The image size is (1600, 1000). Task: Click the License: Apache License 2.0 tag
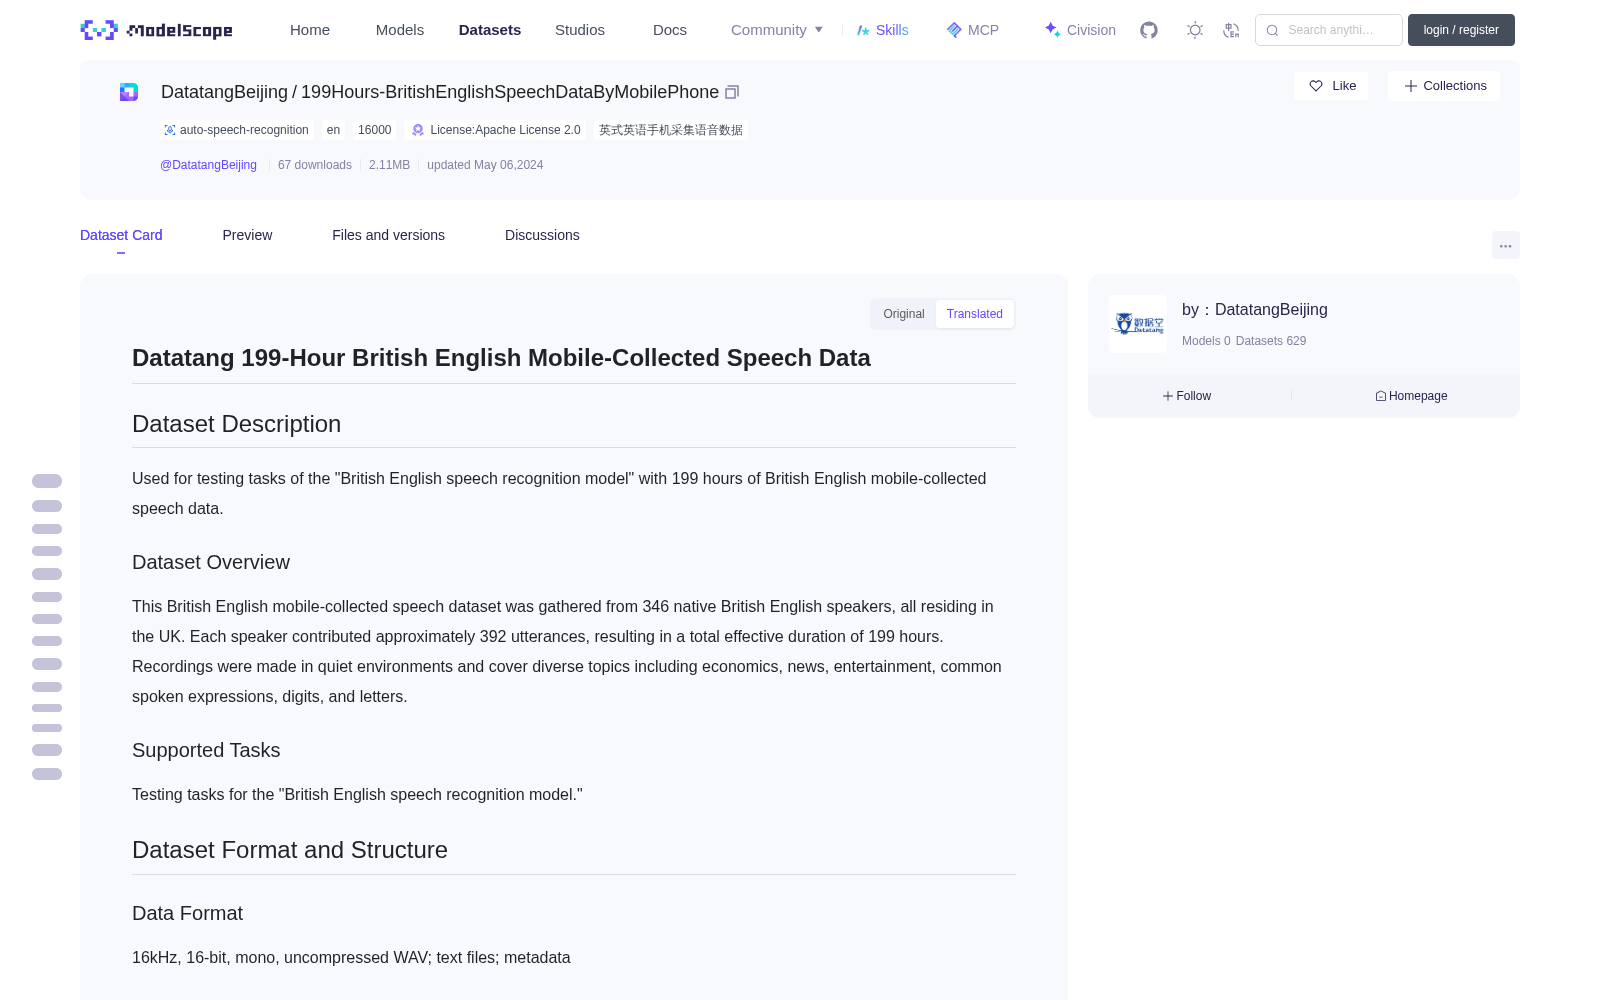[x=496, y=130]
